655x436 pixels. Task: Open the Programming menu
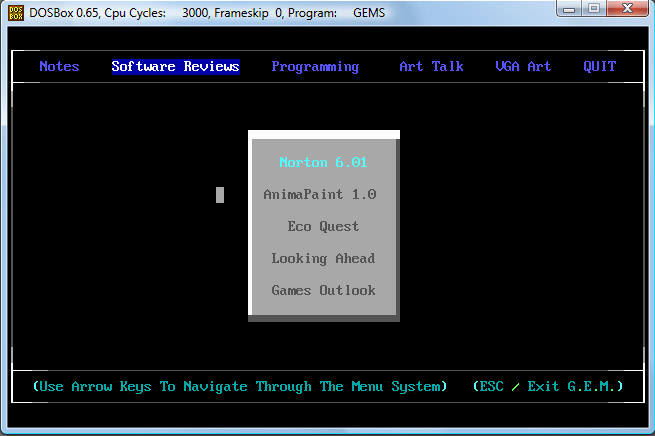pos(315,67)
